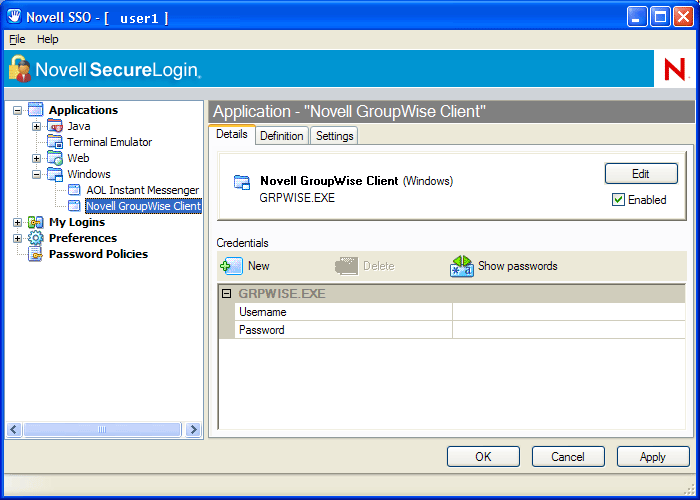Click the Username row label
The width and height of the screenshot is (700, 500).
pos(263,312)
